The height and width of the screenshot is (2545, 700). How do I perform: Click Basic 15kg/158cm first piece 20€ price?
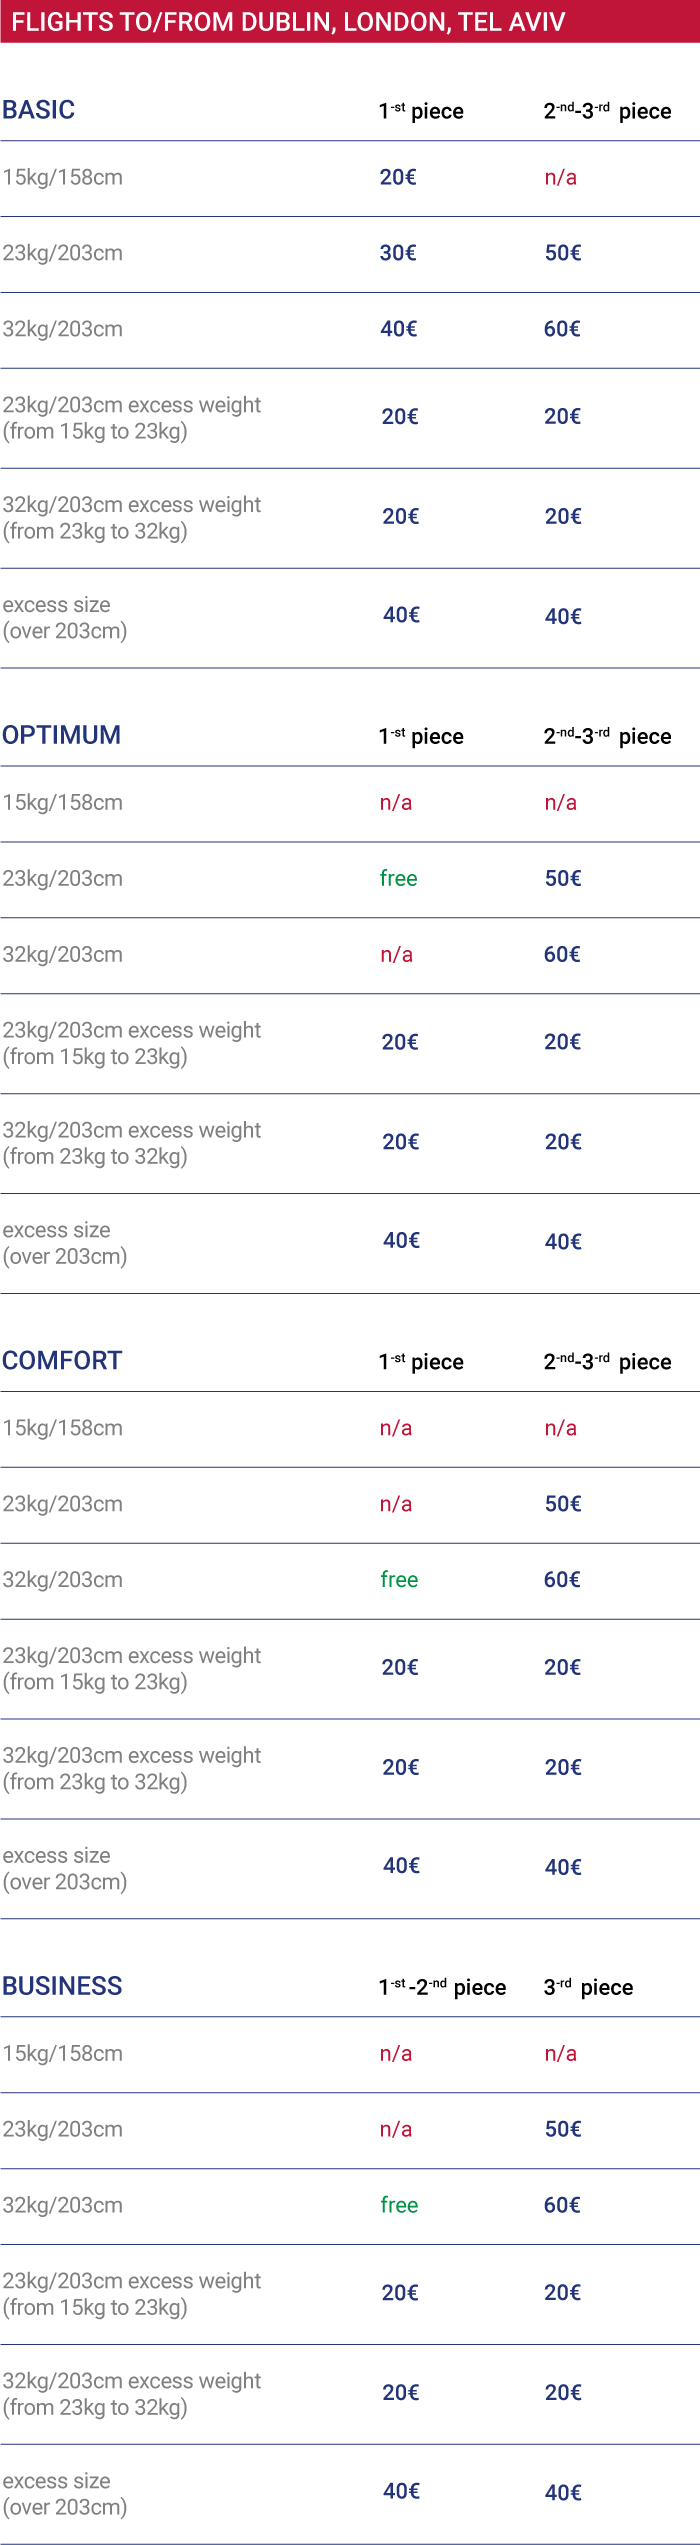[x=398, y=177]
